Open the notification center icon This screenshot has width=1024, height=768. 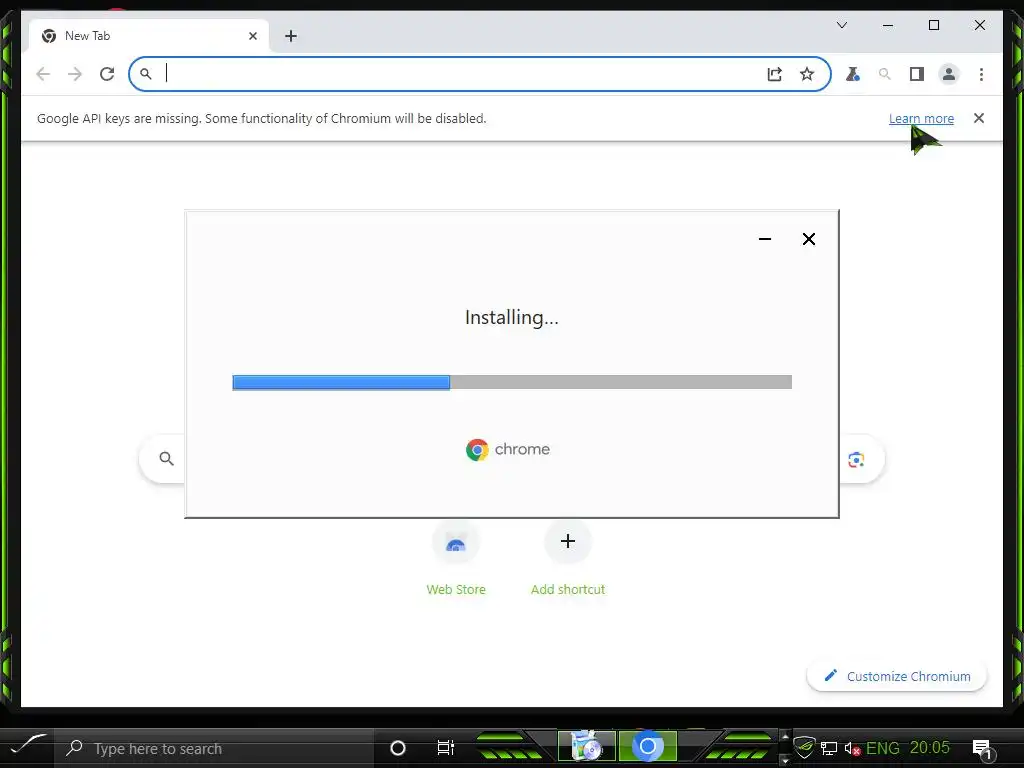point(982,749)
